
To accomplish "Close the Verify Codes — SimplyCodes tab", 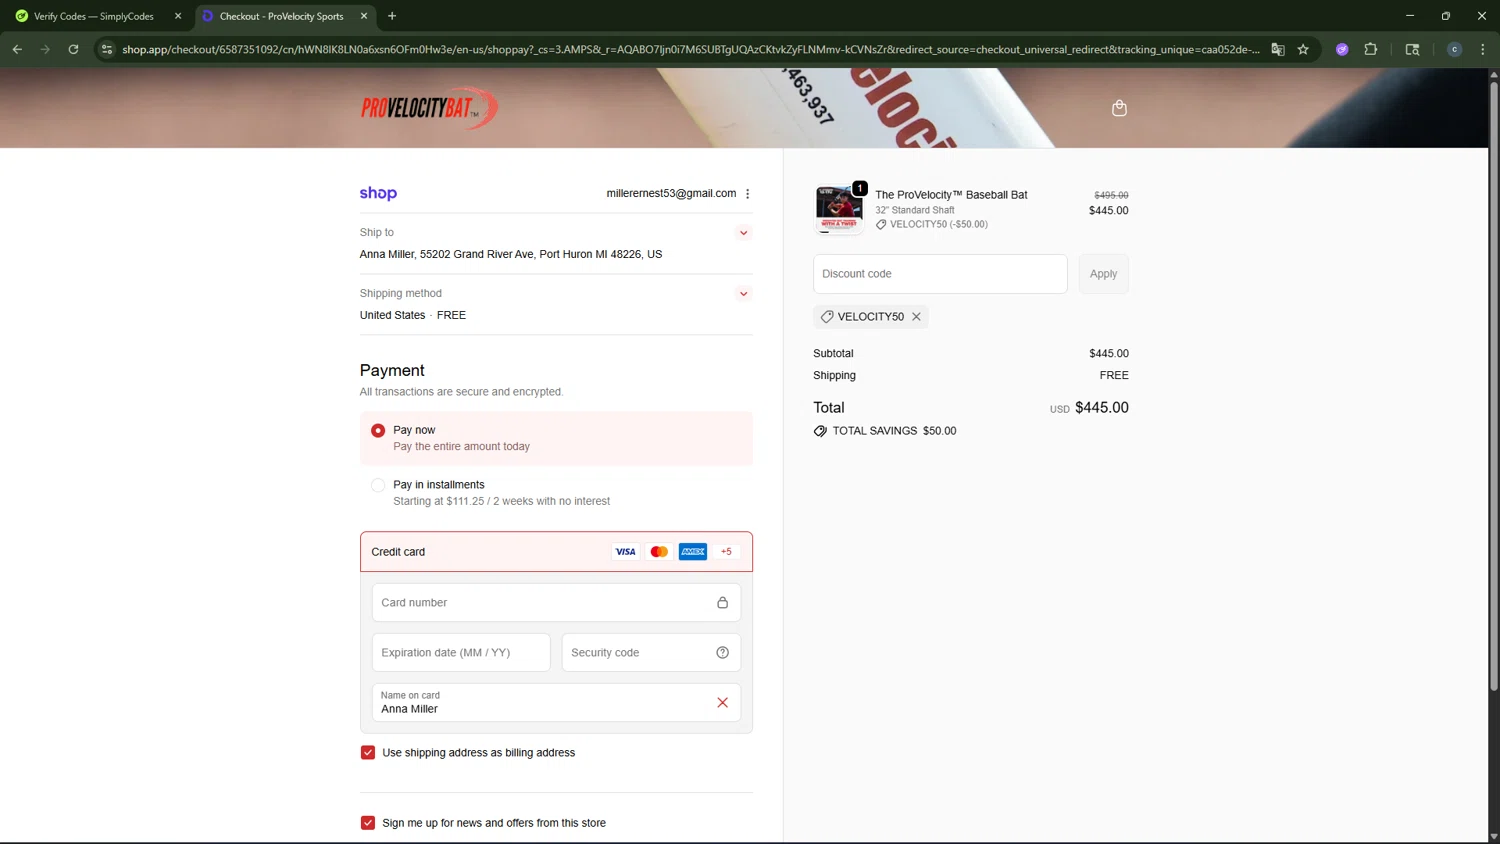I will click(178, 16).
